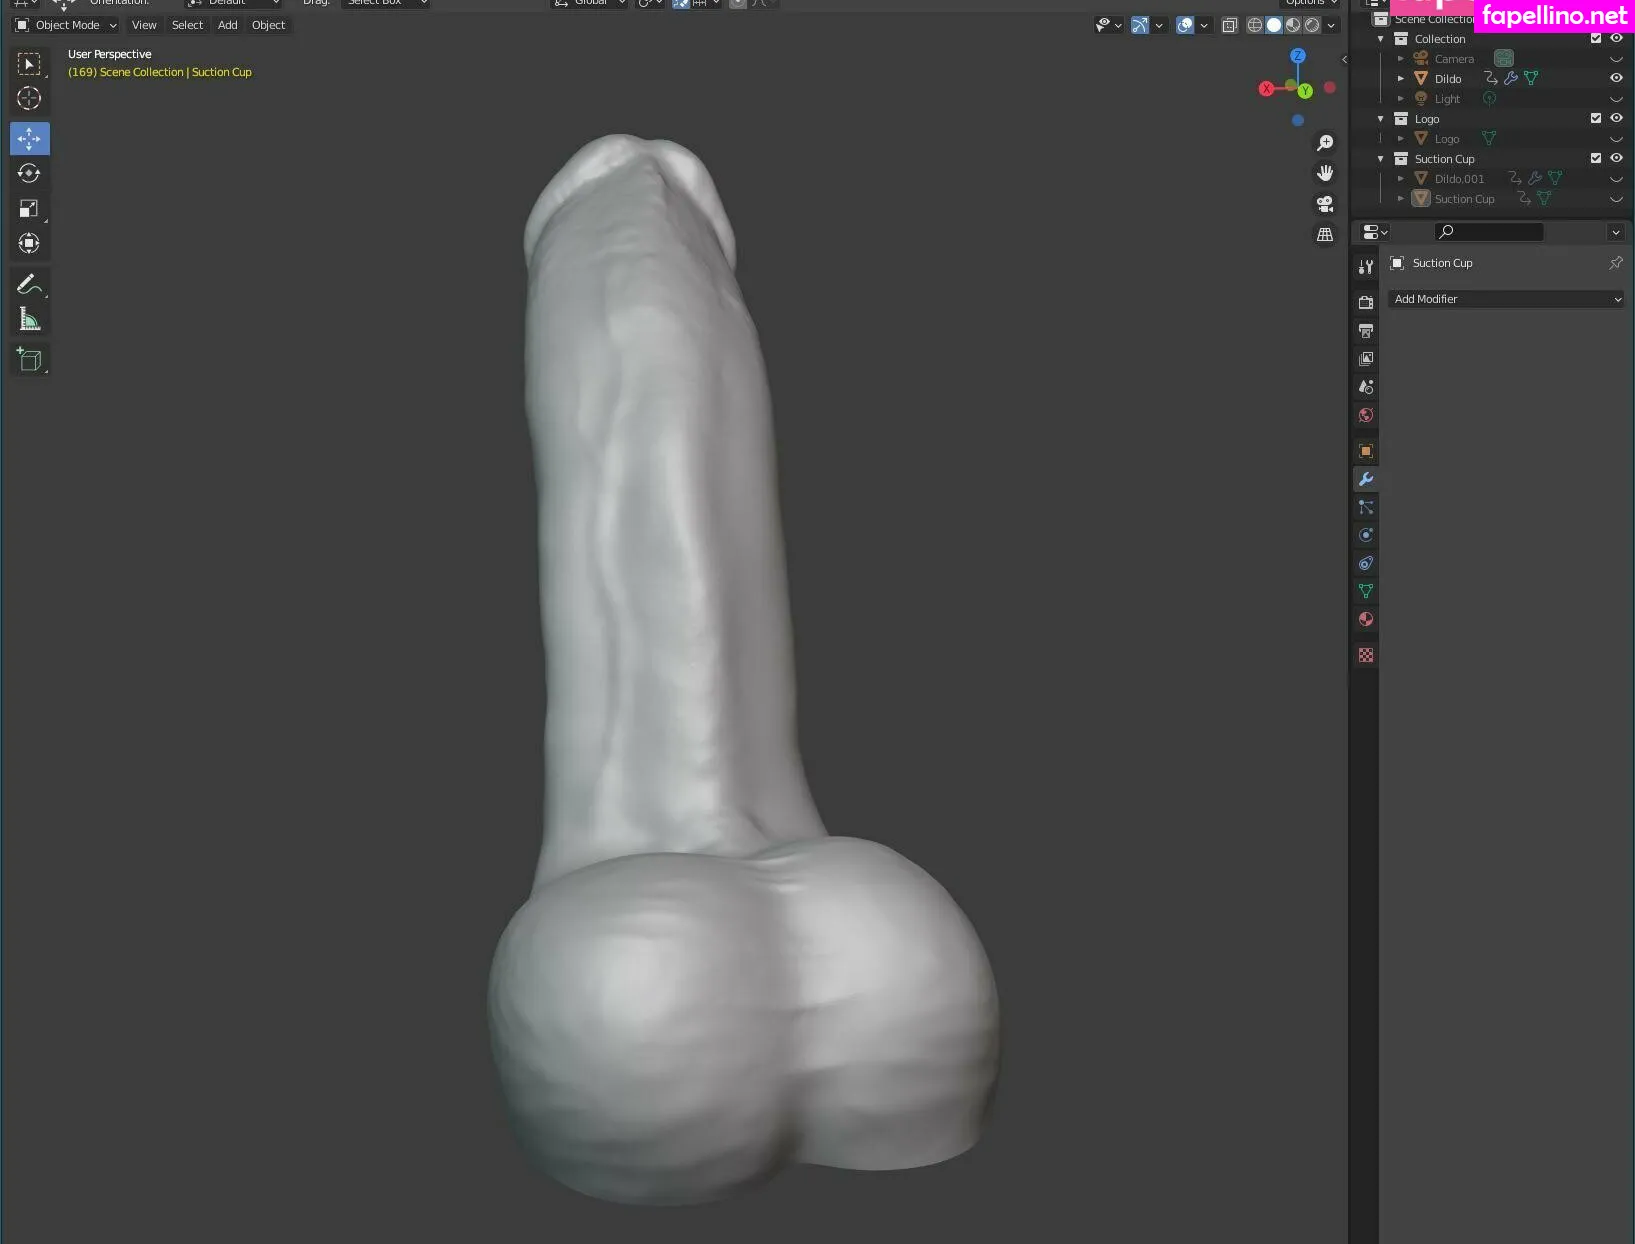
Task: Select the Move tool in the toolbar
Action: point(29,138)
